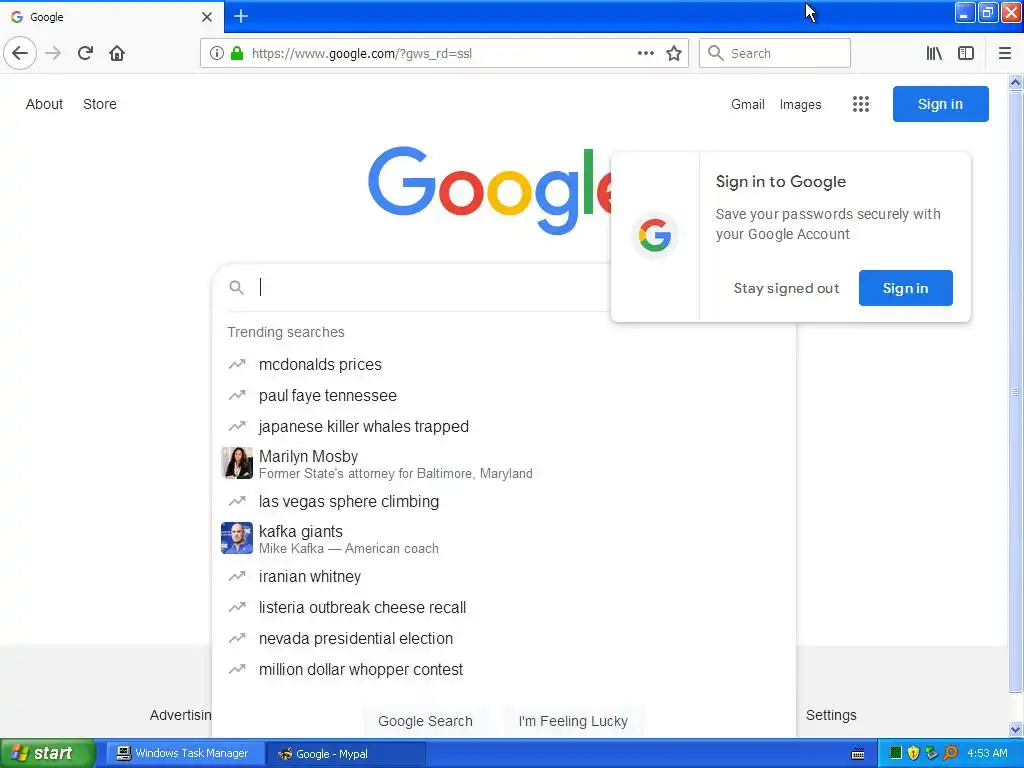
Task: Open the Windows start menu
Action: point(48,753)
